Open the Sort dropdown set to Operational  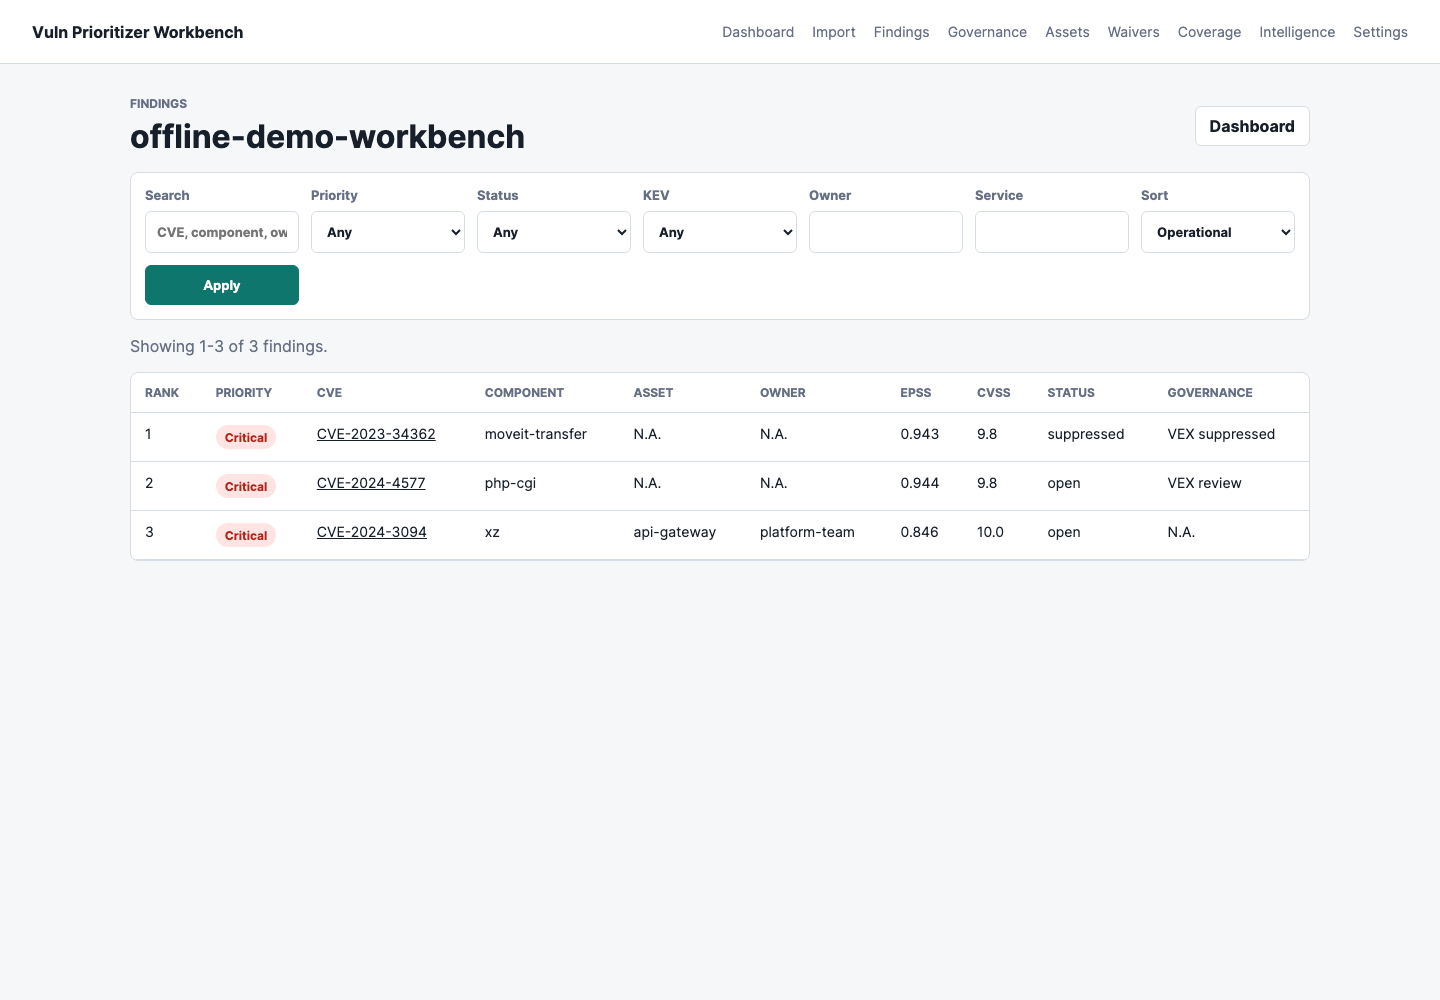(x=1218, y=232)
